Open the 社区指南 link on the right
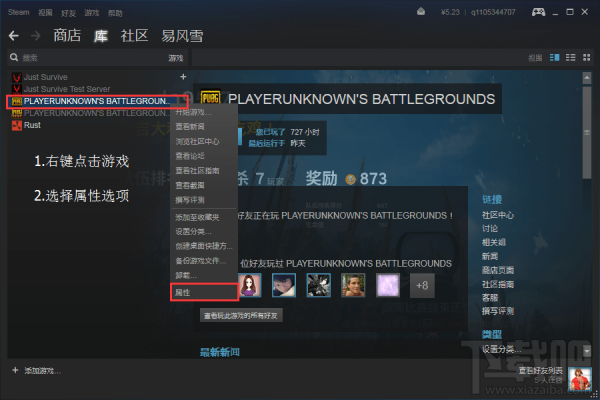 click(x=498, y=284)
